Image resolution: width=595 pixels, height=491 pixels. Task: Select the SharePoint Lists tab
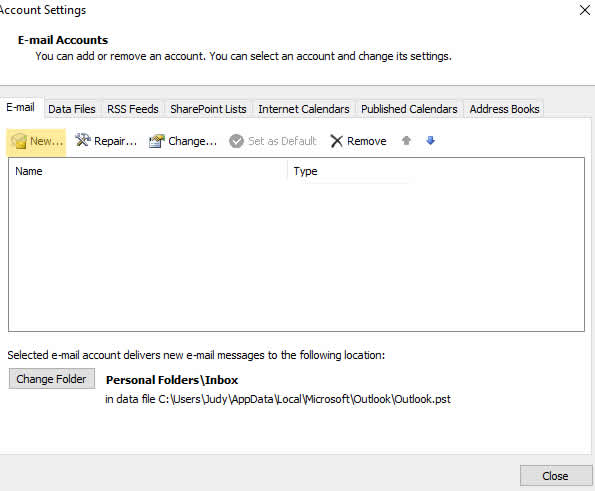(208, 109)
